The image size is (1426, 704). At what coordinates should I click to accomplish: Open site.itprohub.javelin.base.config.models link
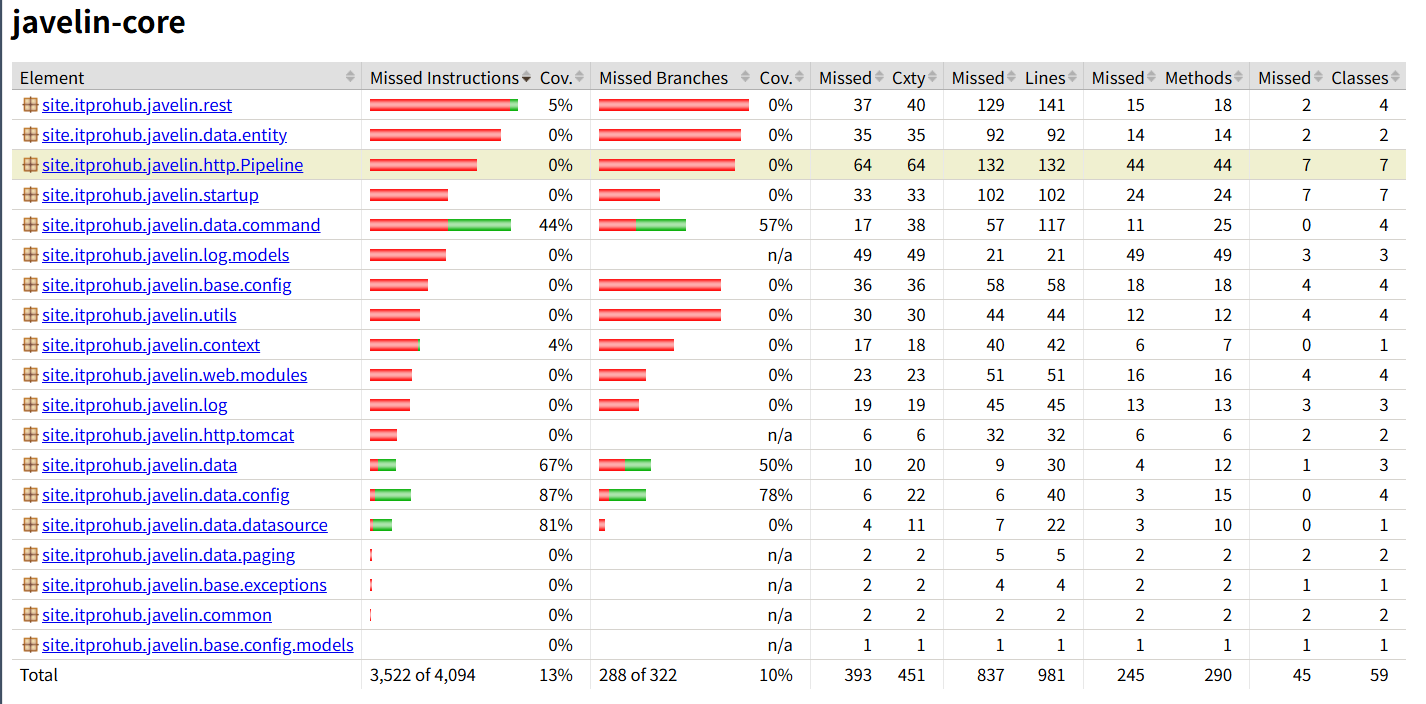click(197, 645)
